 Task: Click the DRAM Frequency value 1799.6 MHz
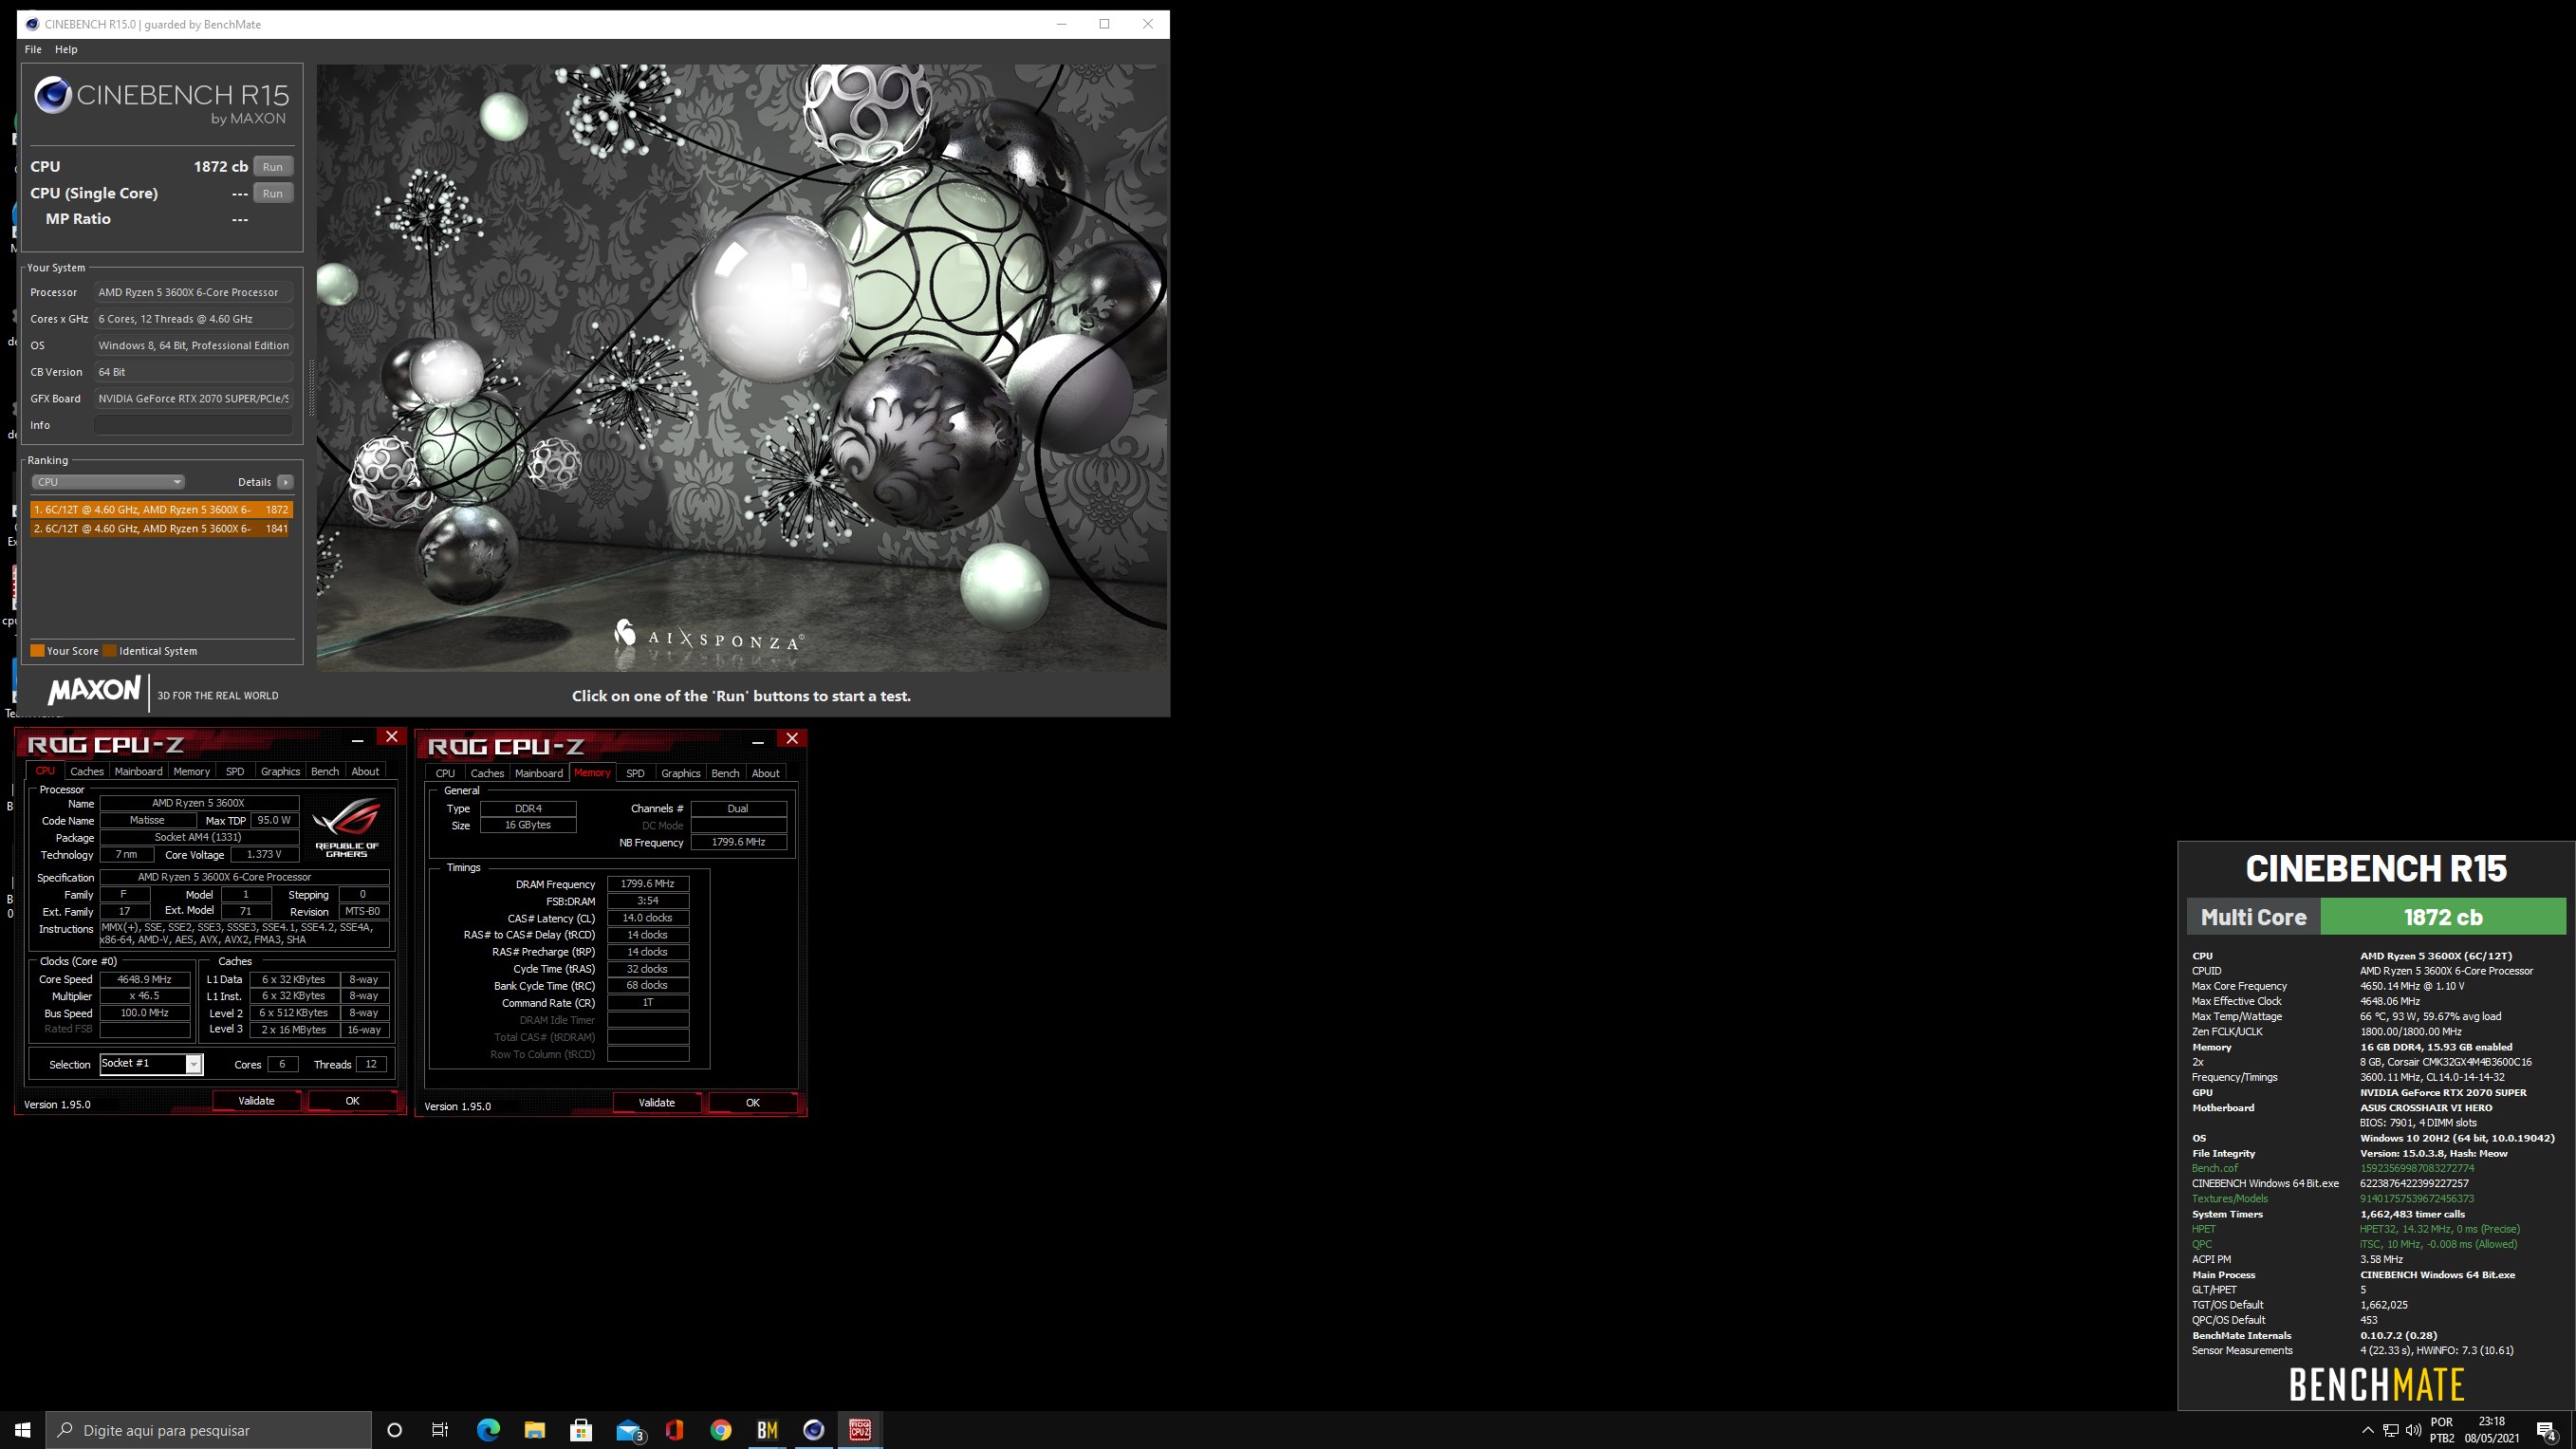[647, 884]
